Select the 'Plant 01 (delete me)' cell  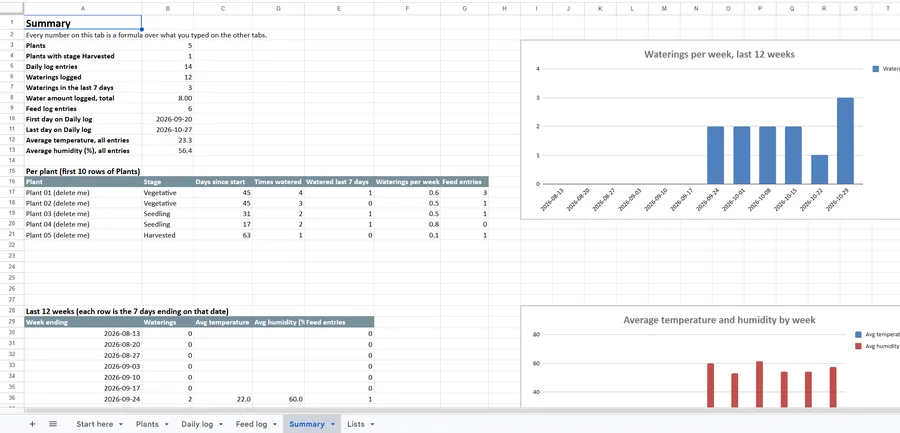coord(83,193)
